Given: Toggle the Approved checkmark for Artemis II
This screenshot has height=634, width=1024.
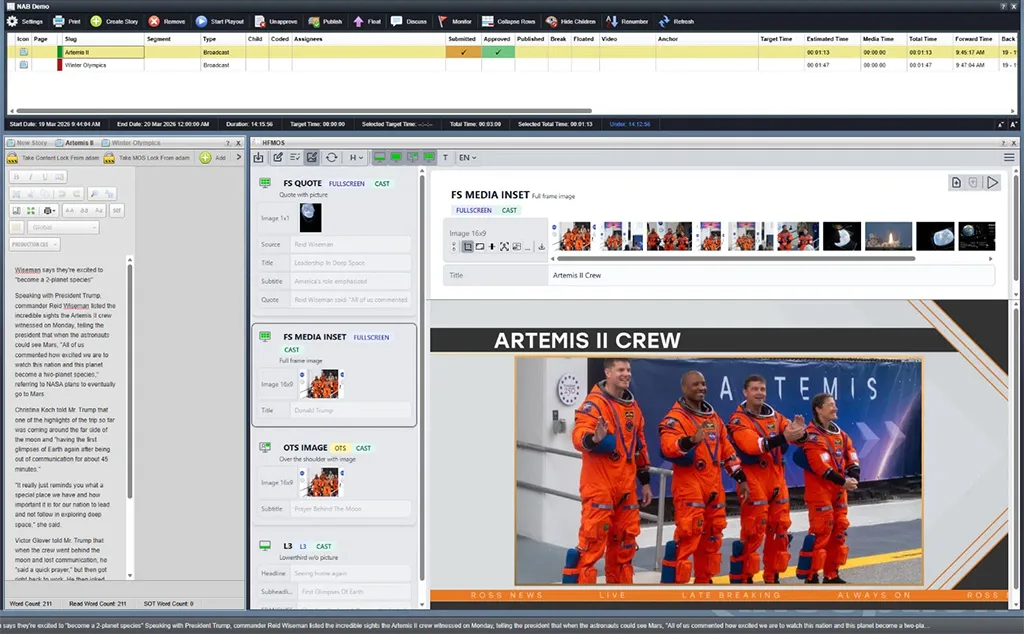Looking at the screenshot, I should 498,52.
